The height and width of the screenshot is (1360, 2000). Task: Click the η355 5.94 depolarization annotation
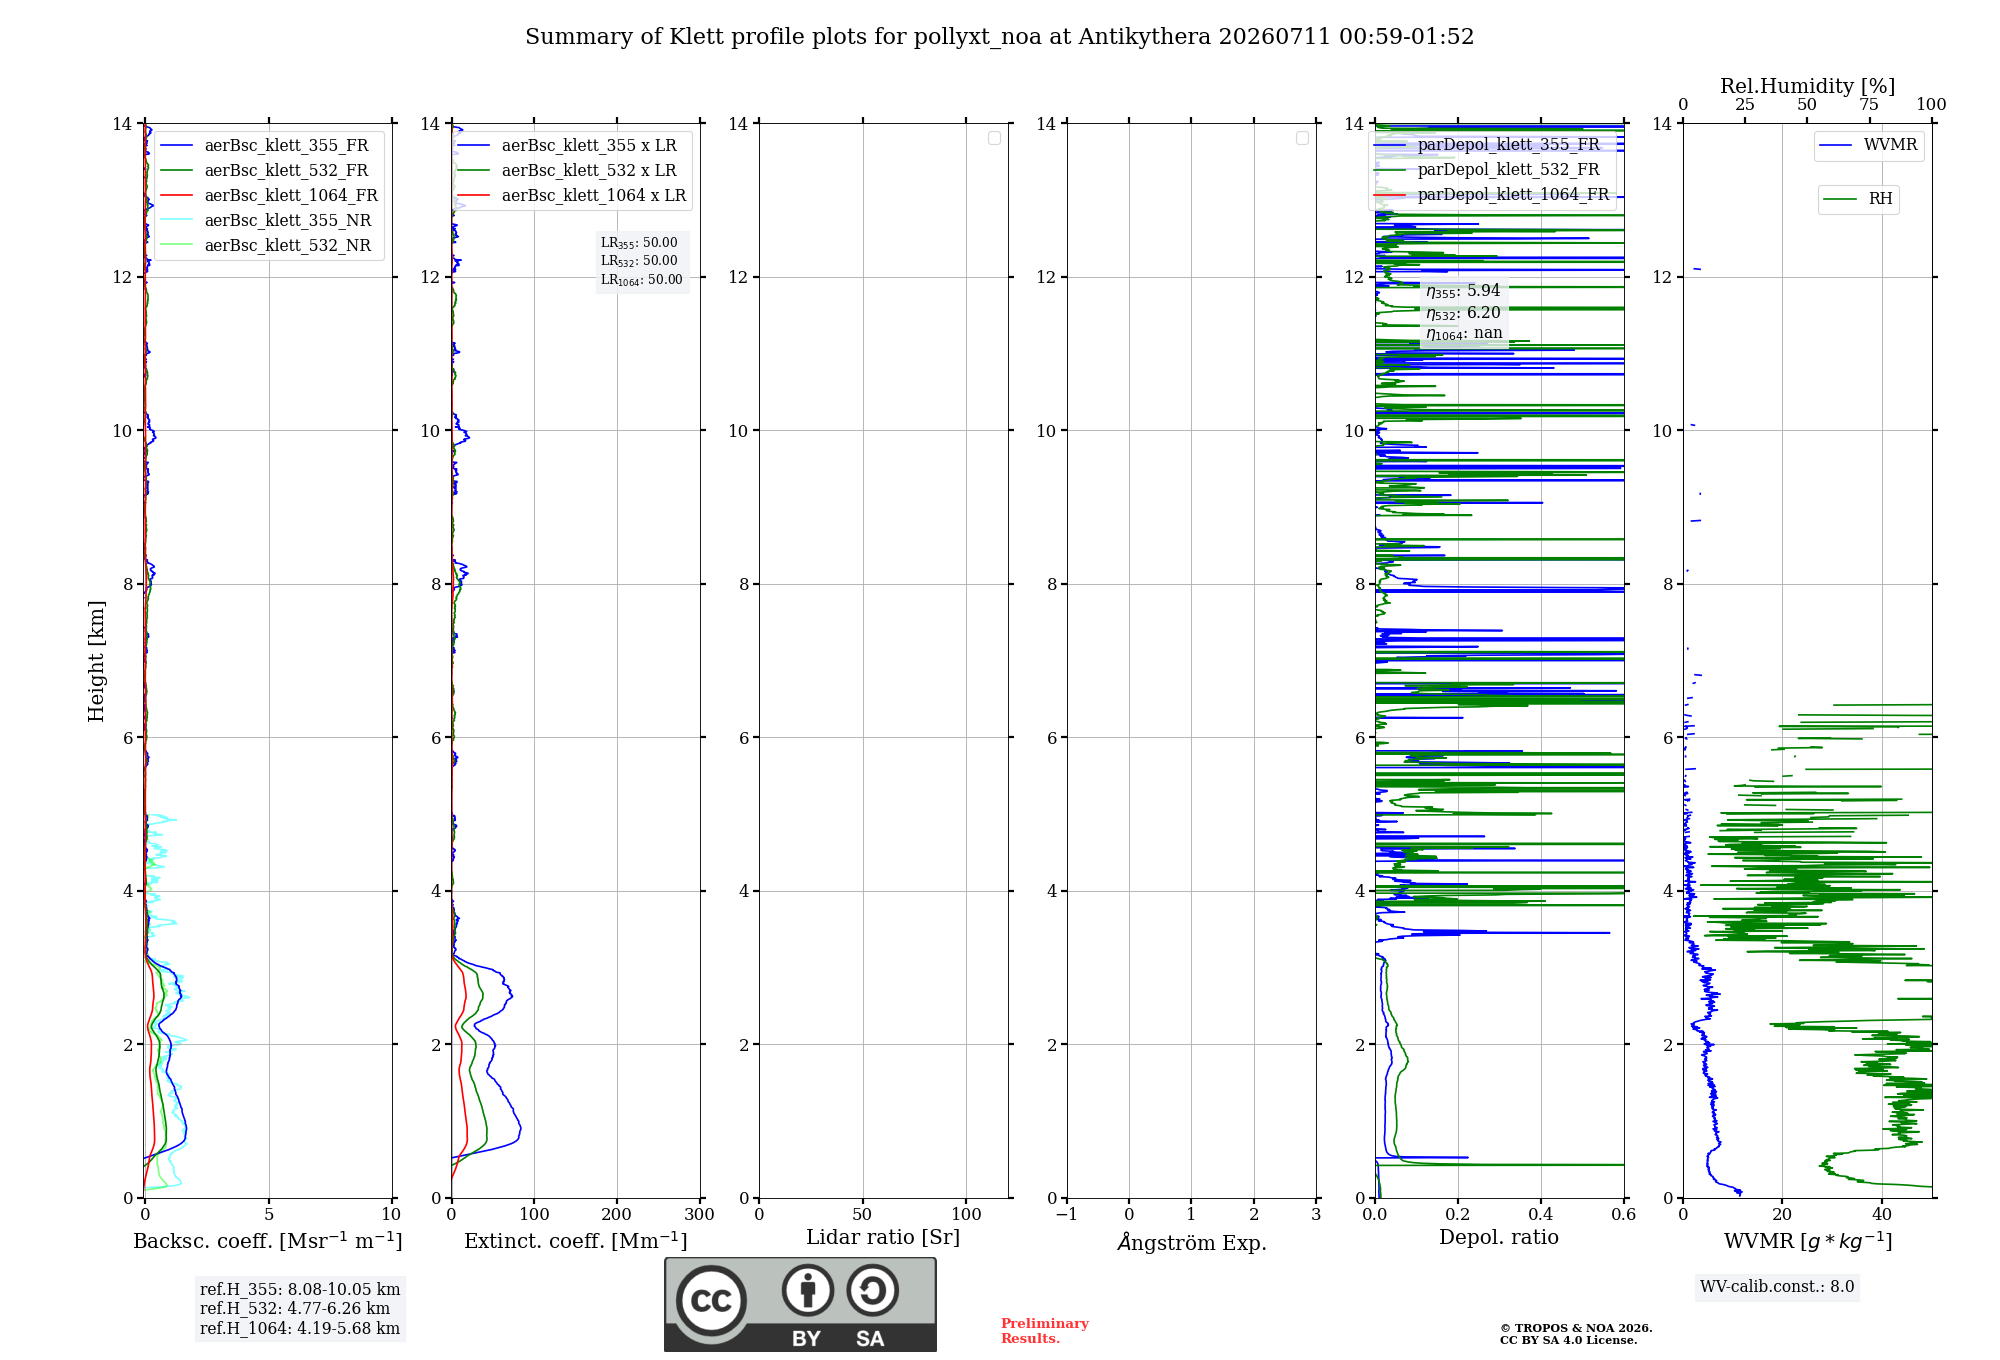(1463, 291)
